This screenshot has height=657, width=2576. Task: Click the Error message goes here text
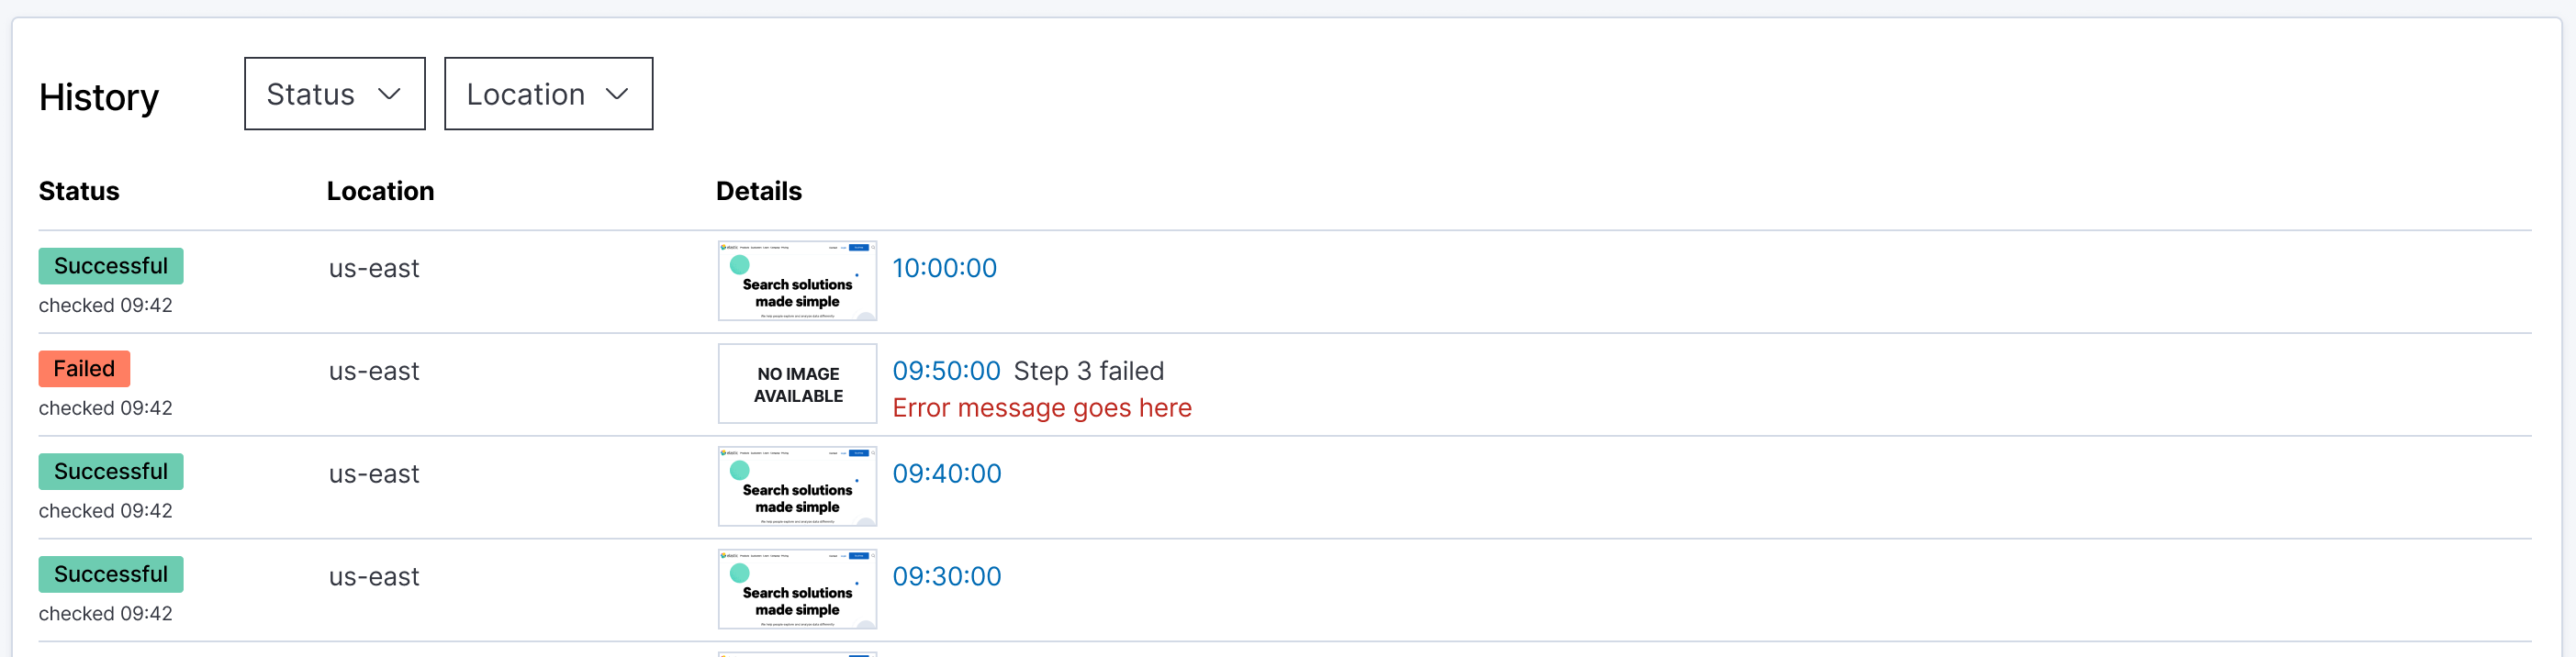point(1042,407)
